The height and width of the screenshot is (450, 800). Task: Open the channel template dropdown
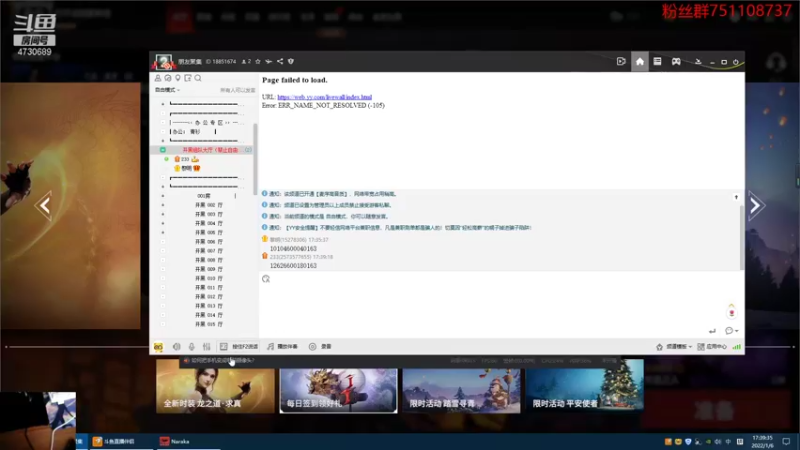coord(674,347)
